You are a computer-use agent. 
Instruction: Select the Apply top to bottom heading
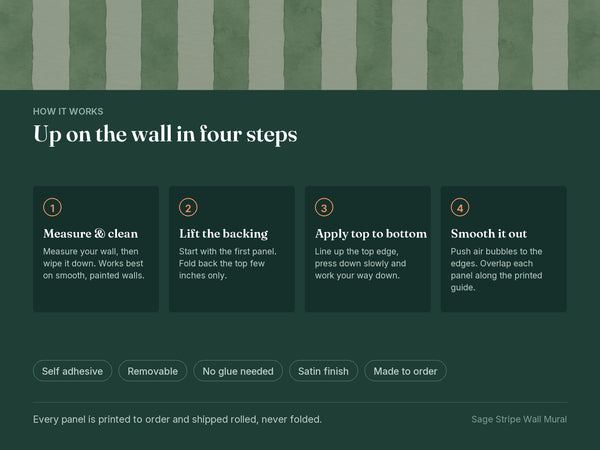pos(371,233)
